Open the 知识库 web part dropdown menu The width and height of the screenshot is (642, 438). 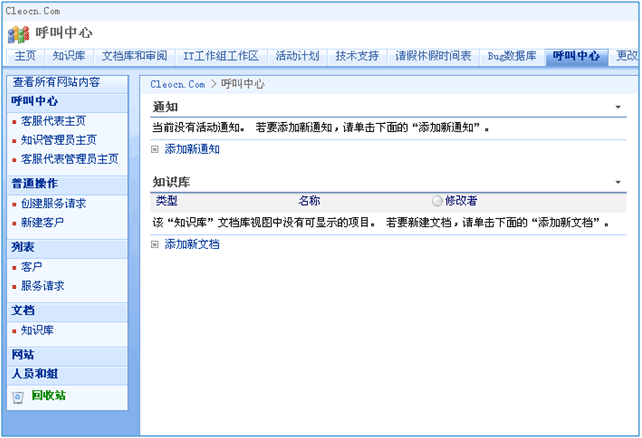(x=618, y=182)
